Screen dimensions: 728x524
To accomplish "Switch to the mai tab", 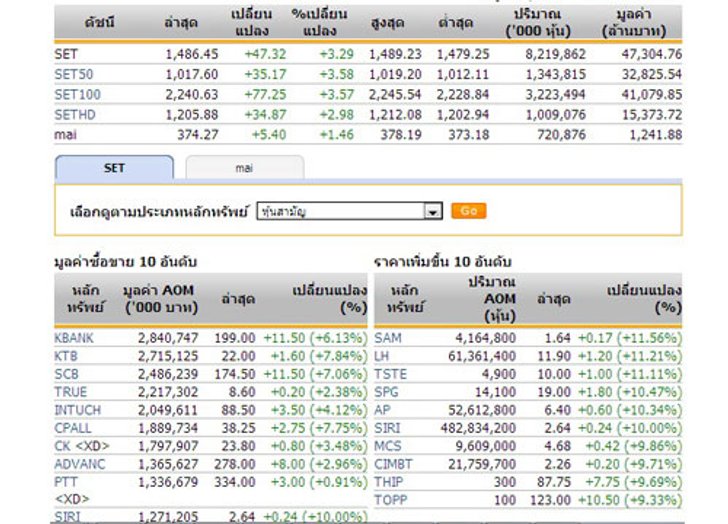I will pos(245,168).
